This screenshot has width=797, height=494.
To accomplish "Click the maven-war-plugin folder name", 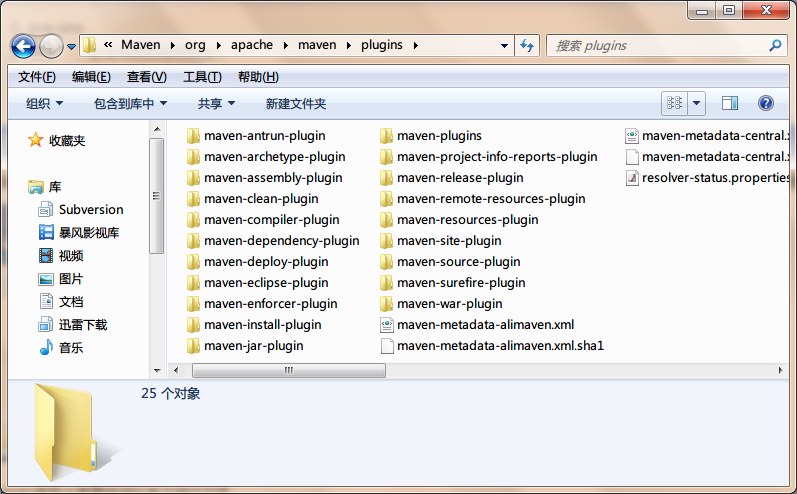I will click(x=449, y=304).
